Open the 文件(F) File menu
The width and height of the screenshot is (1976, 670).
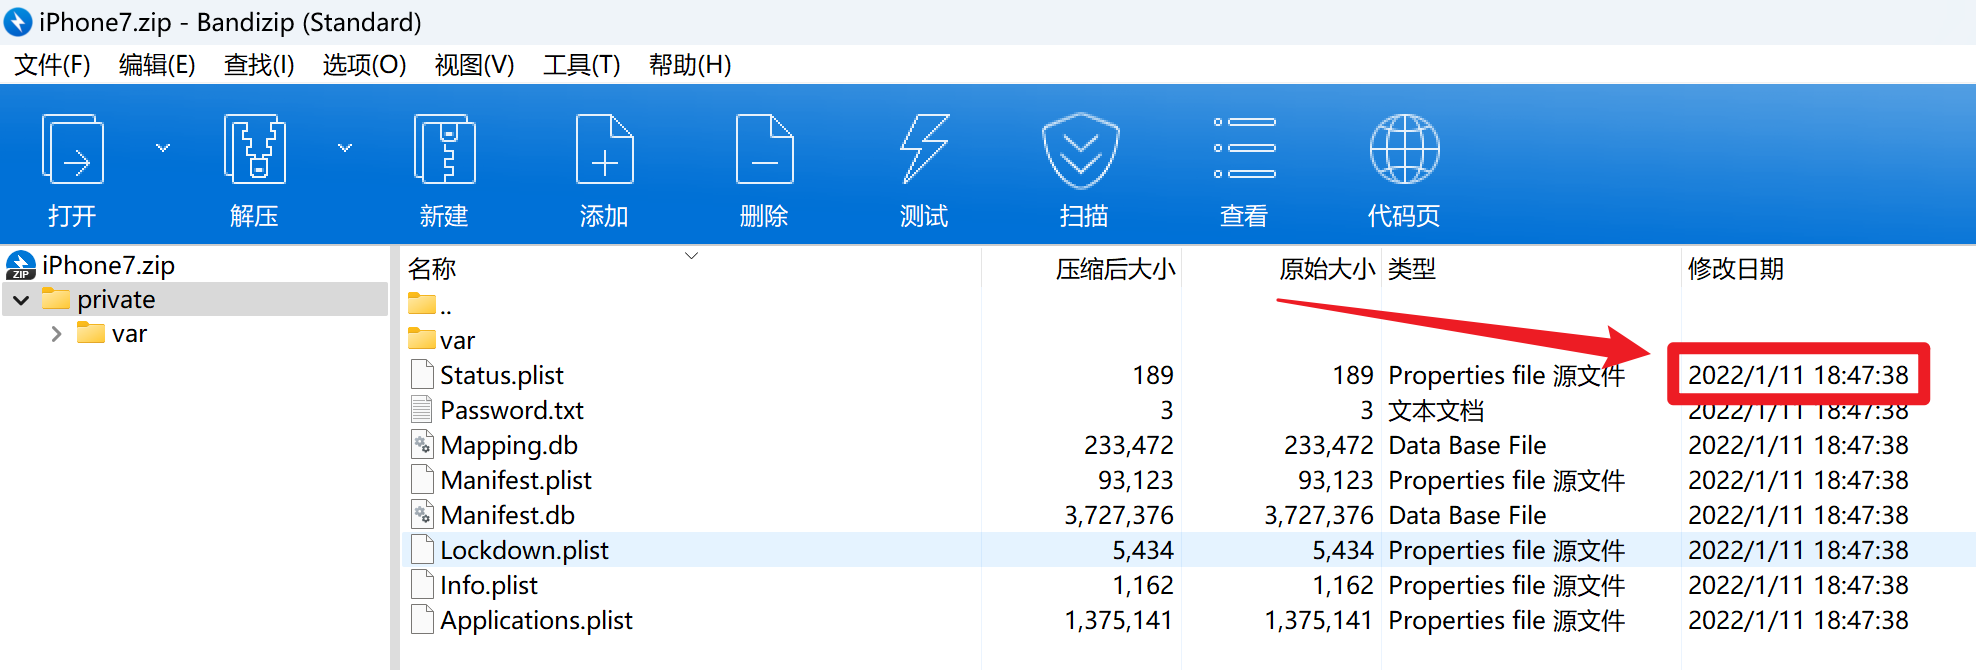click(52, 65)
